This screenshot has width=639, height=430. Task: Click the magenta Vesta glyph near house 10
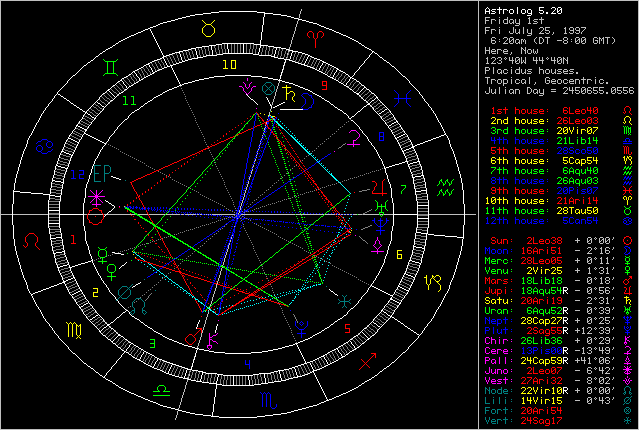247,88
